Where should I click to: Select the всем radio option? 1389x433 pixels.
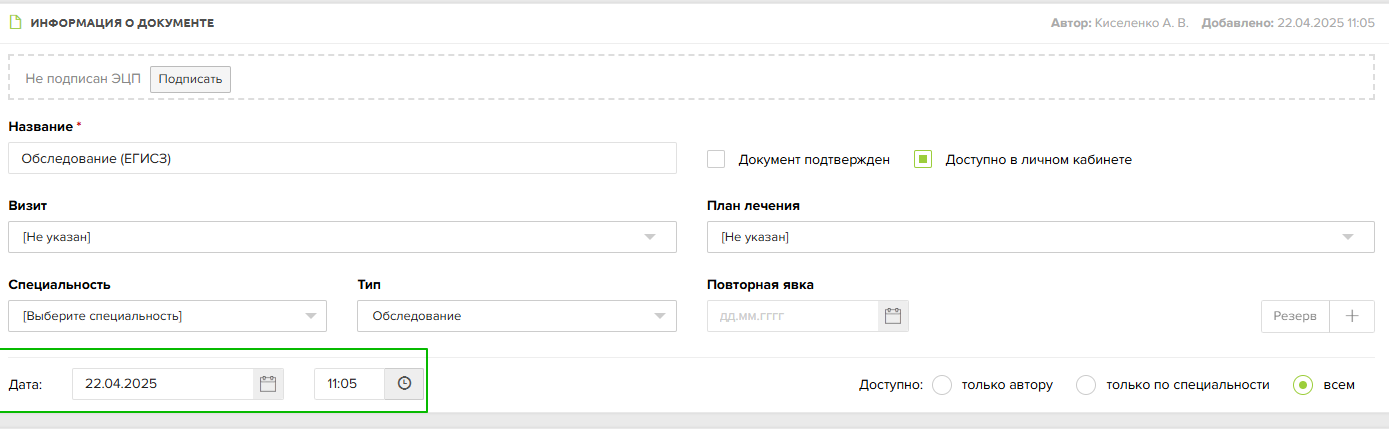coord(1303,385)
